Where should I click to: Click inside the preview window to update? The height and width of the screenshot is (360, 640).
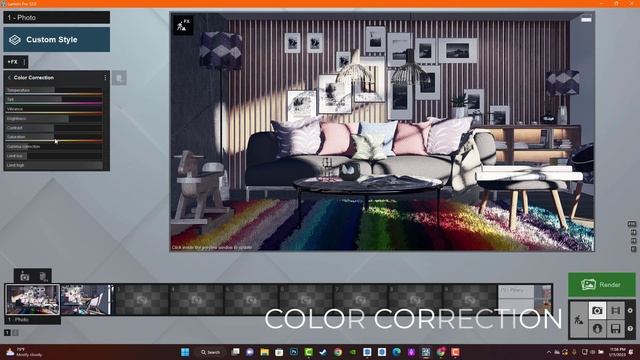[382, 131]
